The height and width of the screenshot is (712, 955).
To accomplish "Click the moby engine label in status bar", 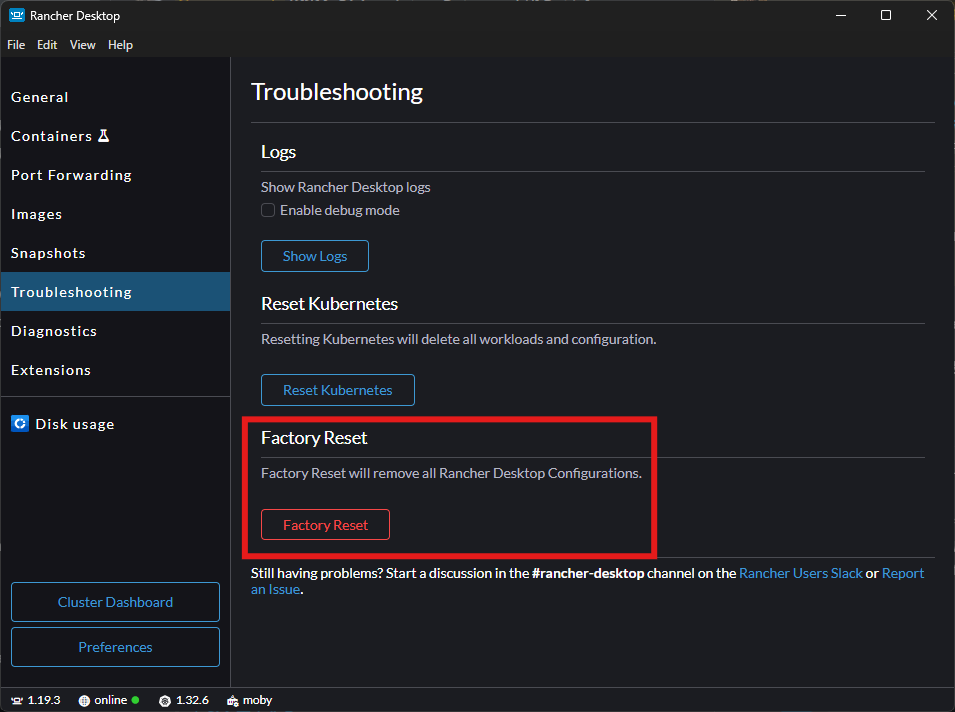I will [x=258, y=700].
